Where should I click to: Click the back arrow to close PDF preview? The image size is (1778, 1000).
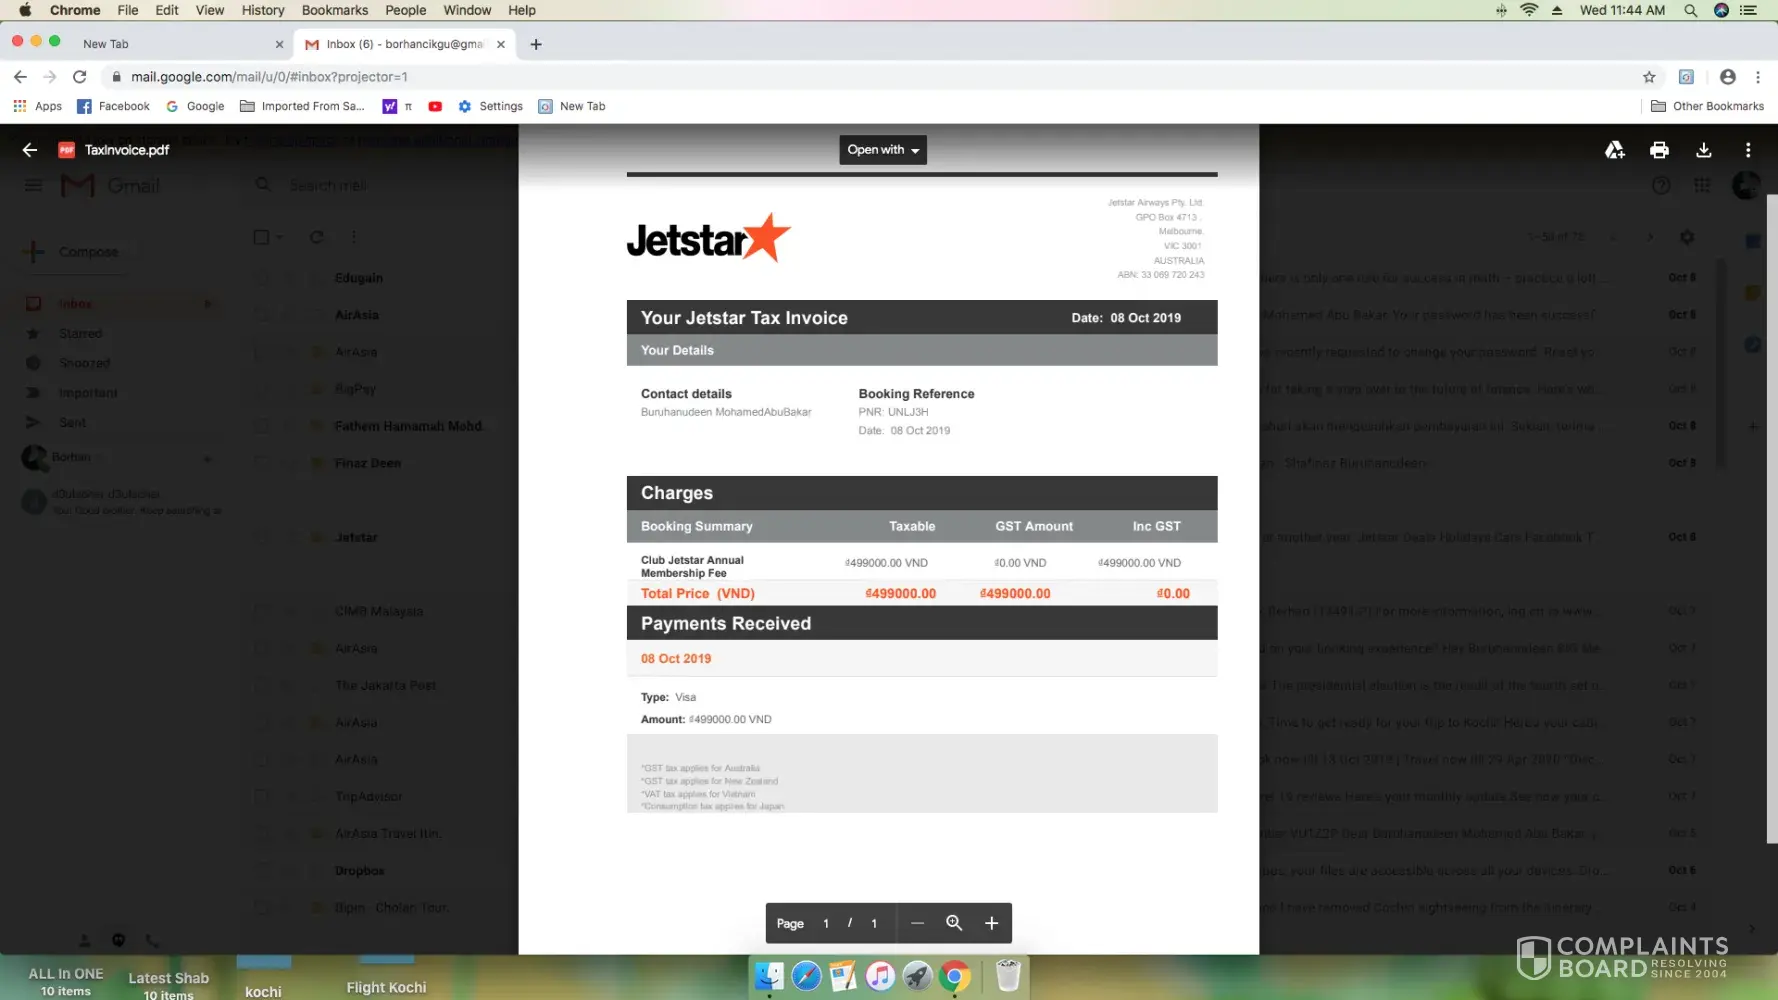(30, 150)
